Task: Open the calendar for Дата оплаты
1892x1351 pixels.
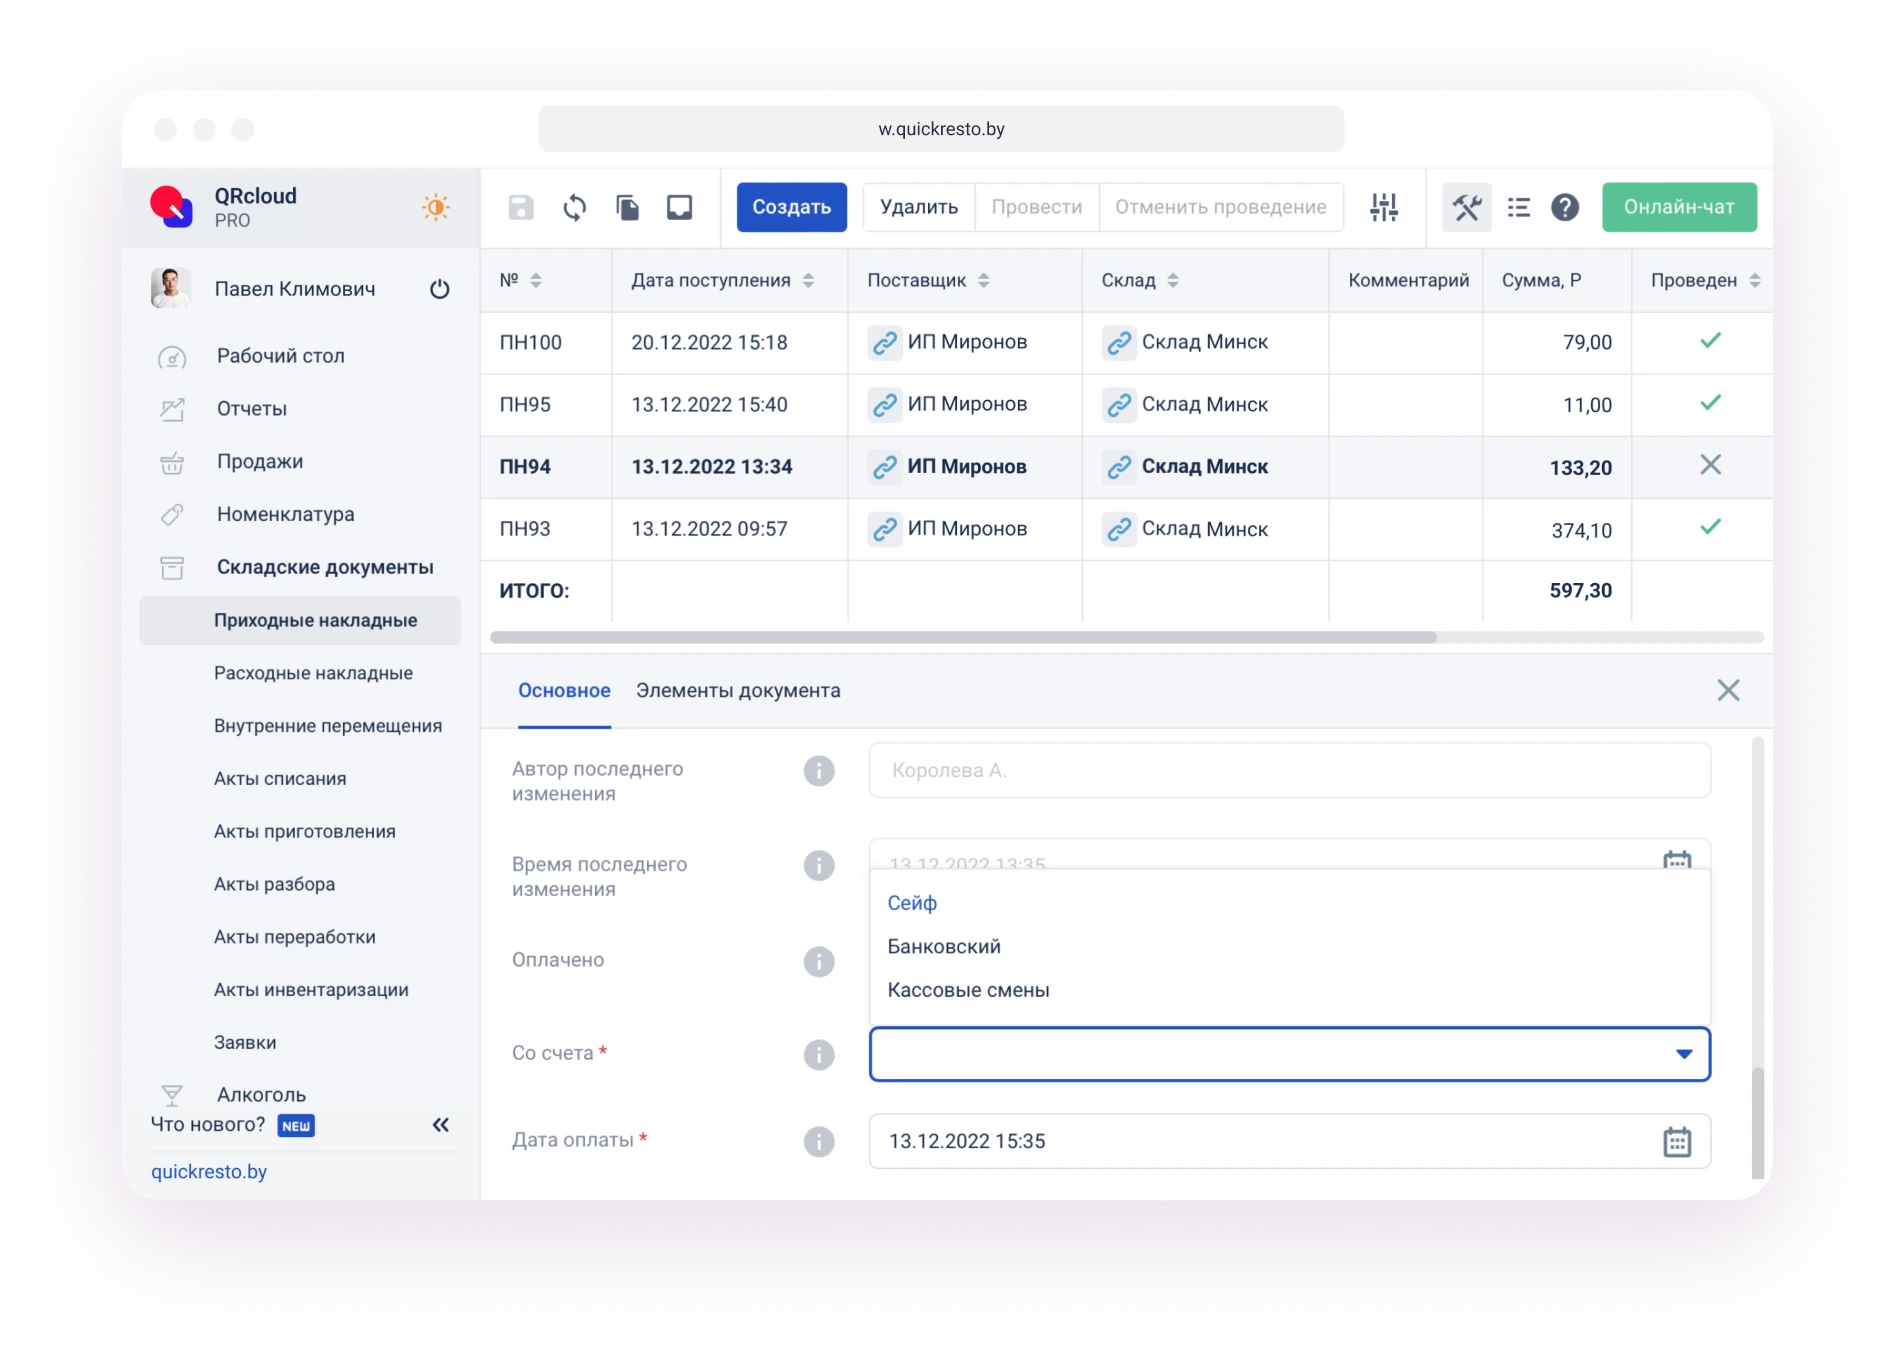Action: 1676,1141
